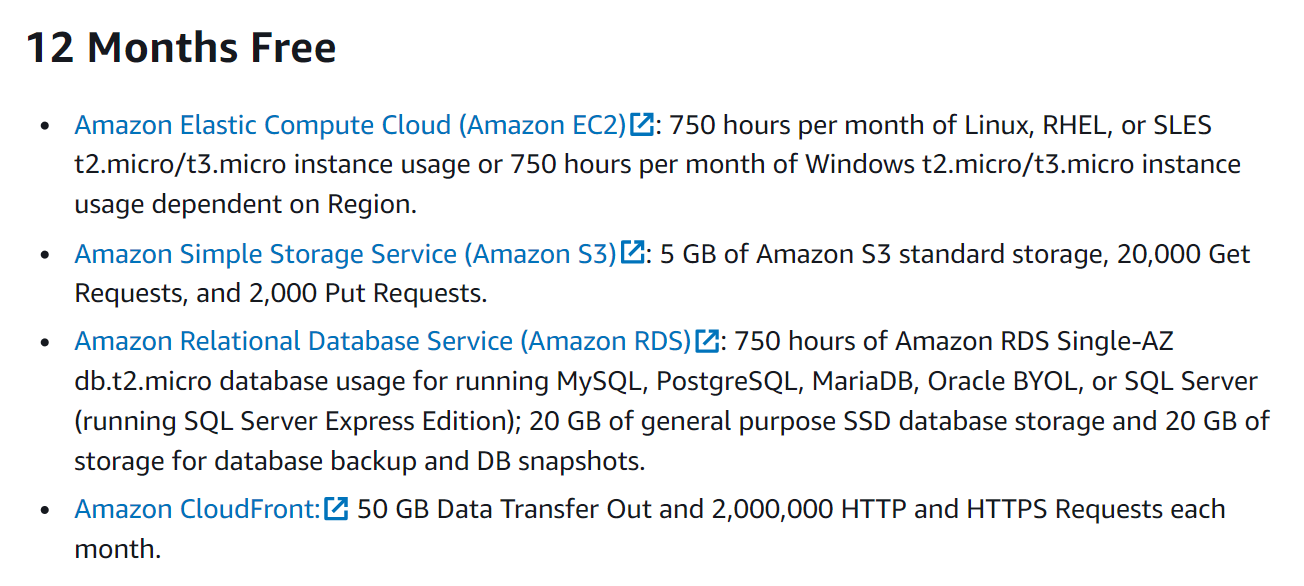Click the bullet point before the CloudFront entry
1304x586 pixels.
click(x=44, y=511)
